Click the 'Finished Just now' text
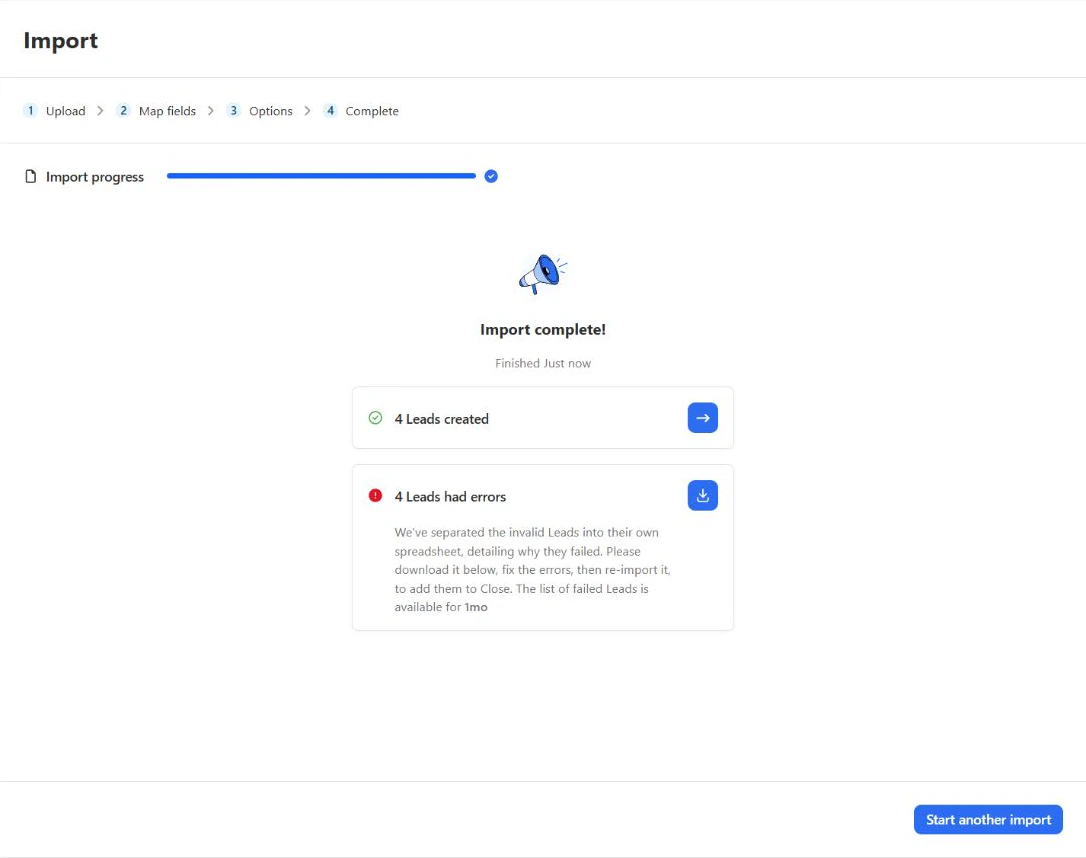1086x858 pixels. coord(543,363)
